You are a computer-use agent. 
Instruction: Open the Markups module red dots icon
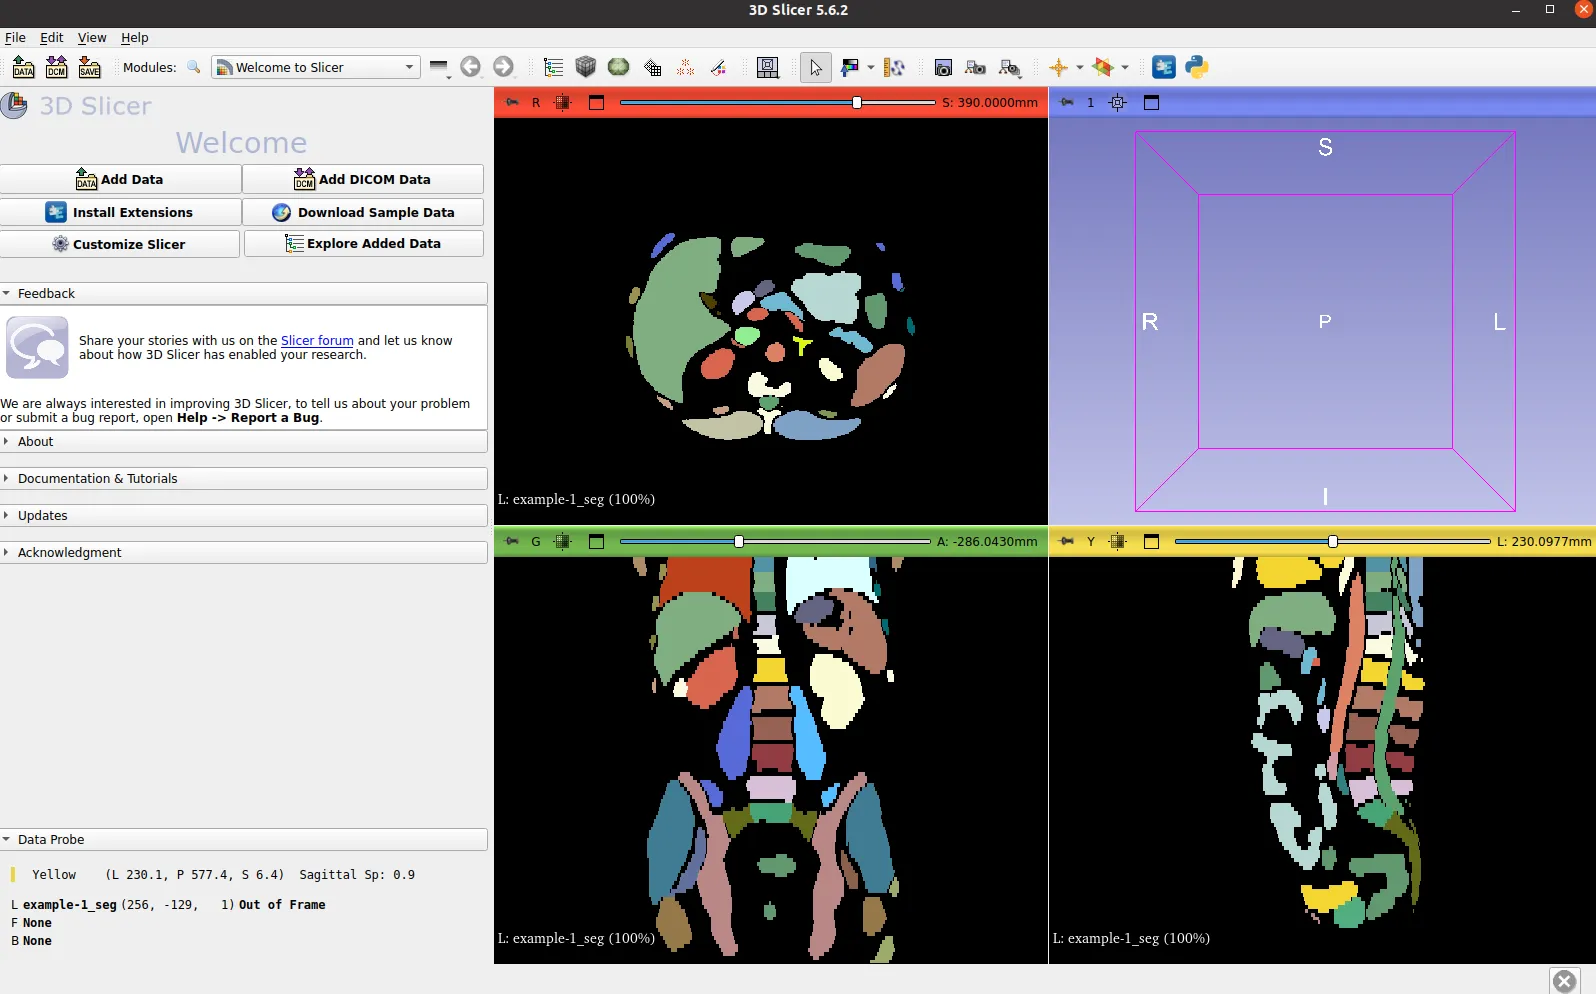686,67
